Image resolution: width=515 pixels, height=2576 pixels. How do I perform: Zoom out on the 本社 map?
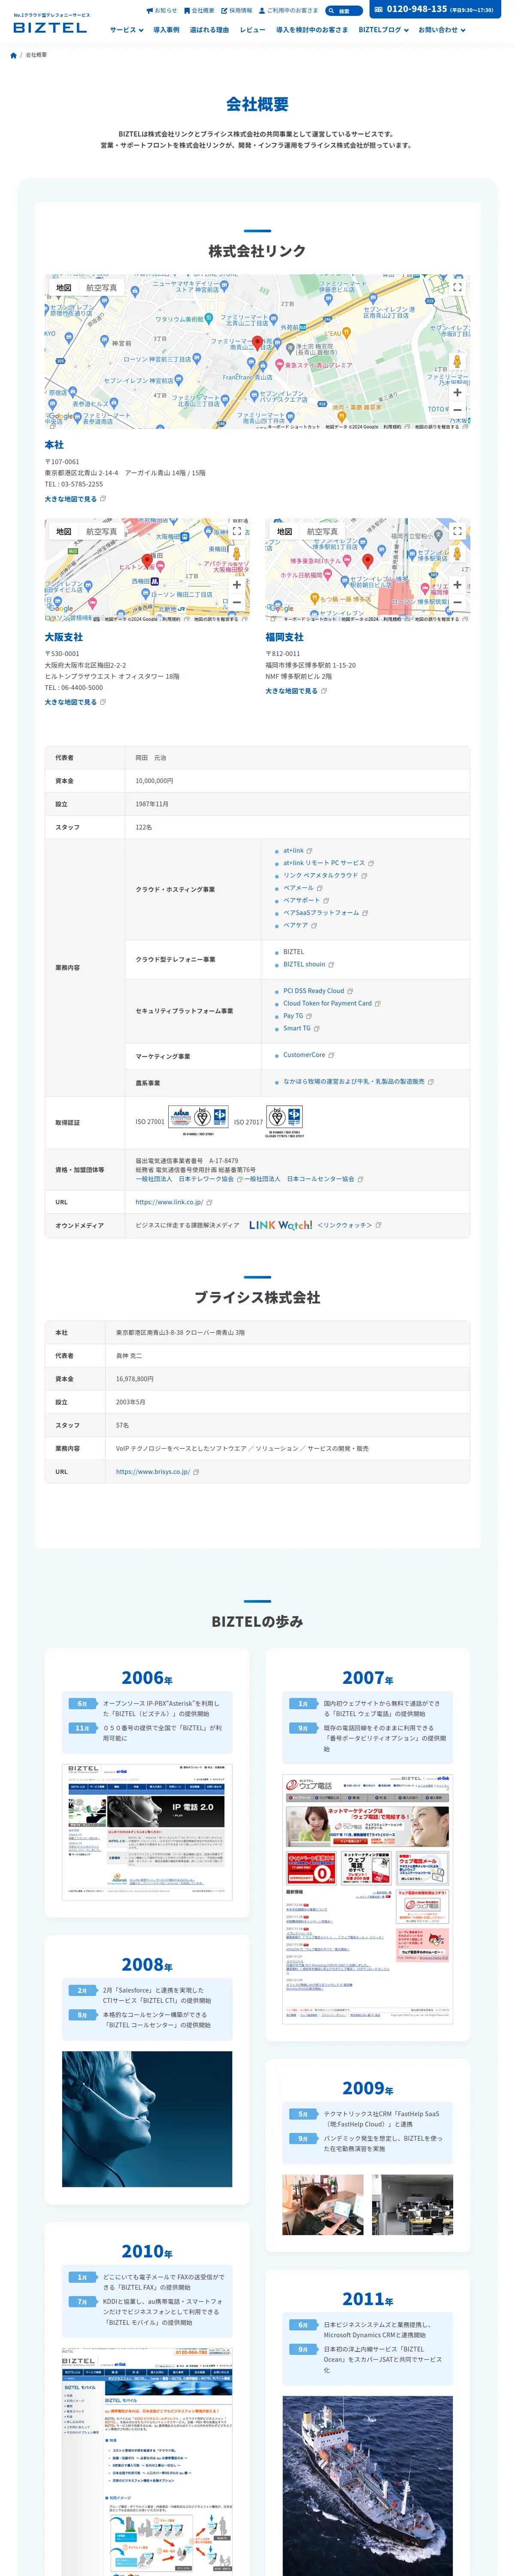(457, 410)
